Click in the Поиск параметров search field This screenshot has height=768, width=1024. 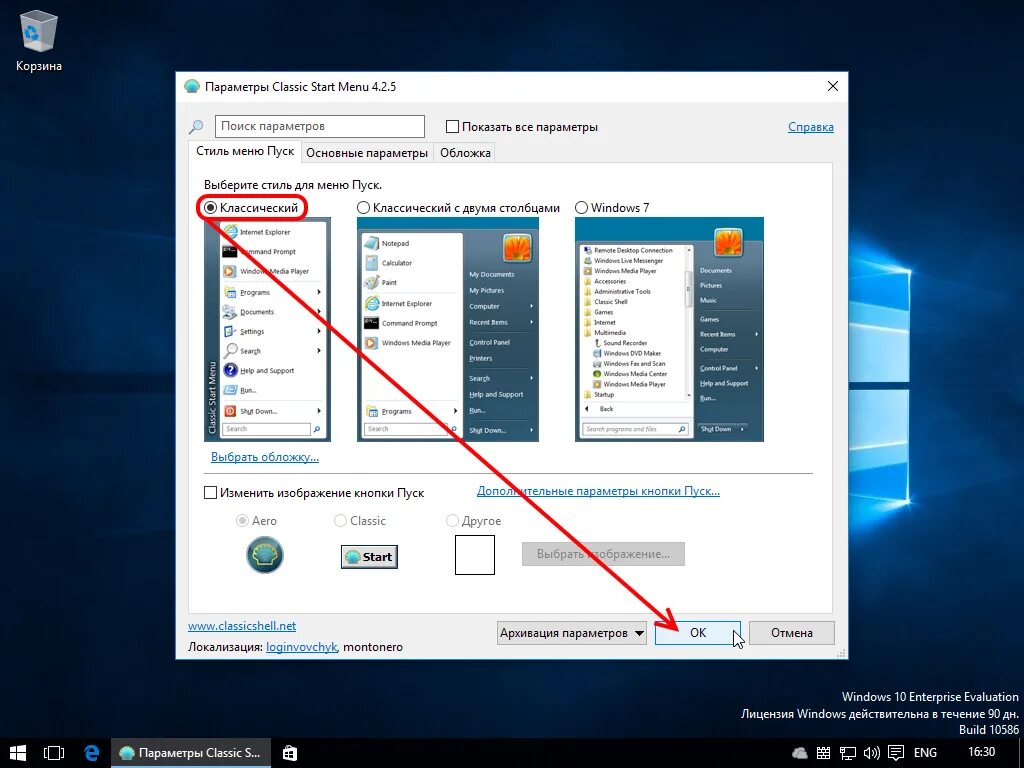(x=319, y=126)
